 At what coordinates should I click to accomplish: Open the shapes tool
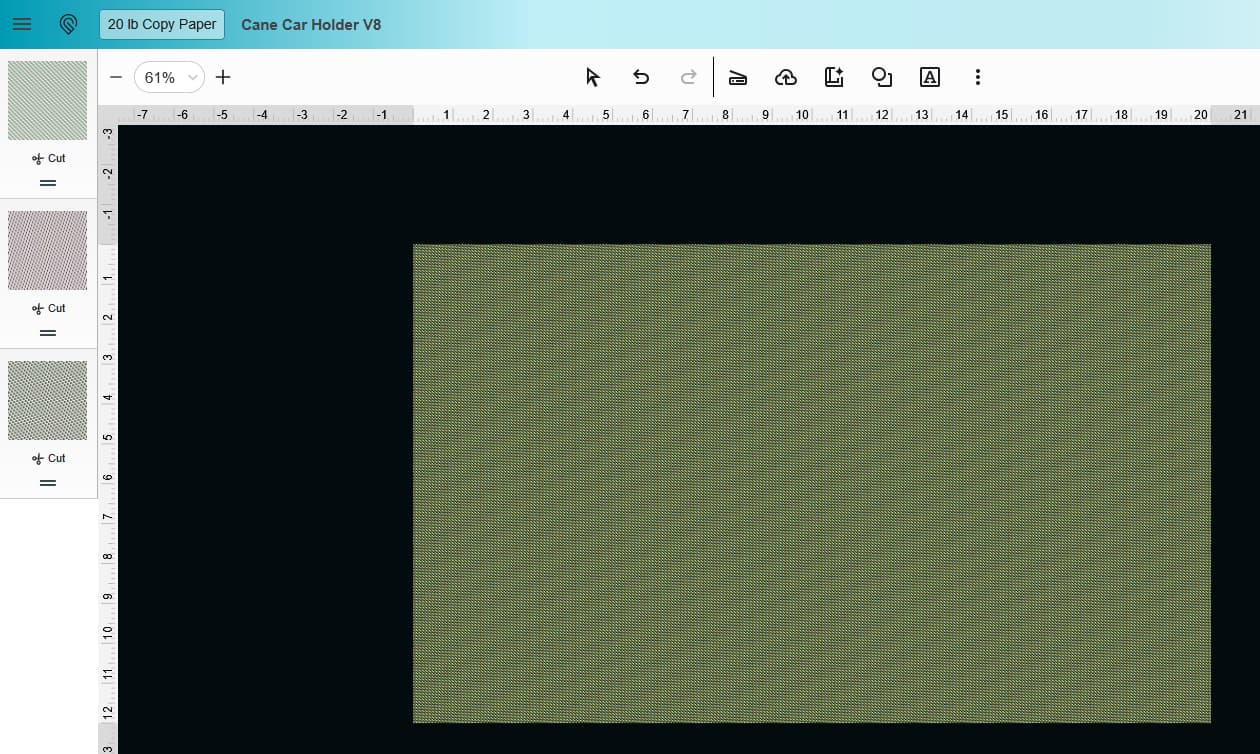point(882,77)
